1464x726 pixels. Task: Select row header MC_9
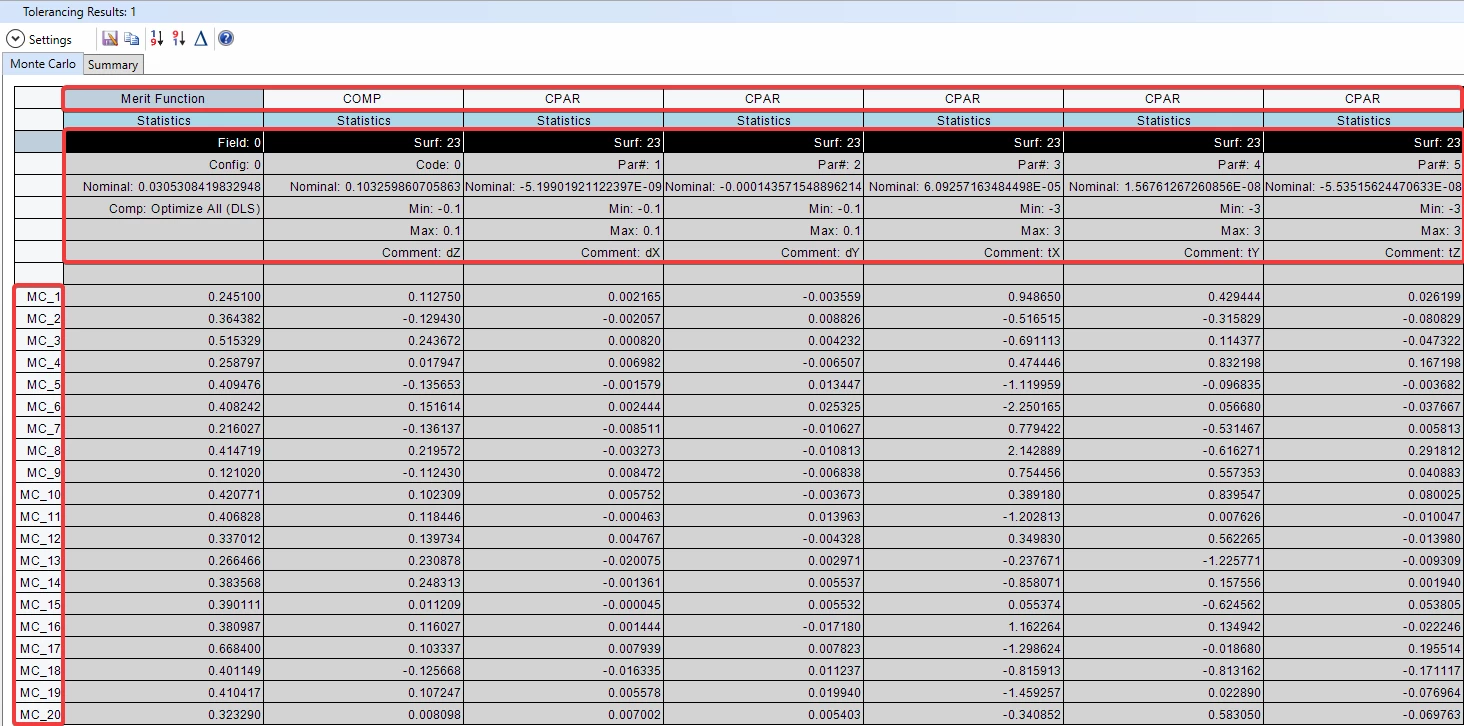(39, 473)
